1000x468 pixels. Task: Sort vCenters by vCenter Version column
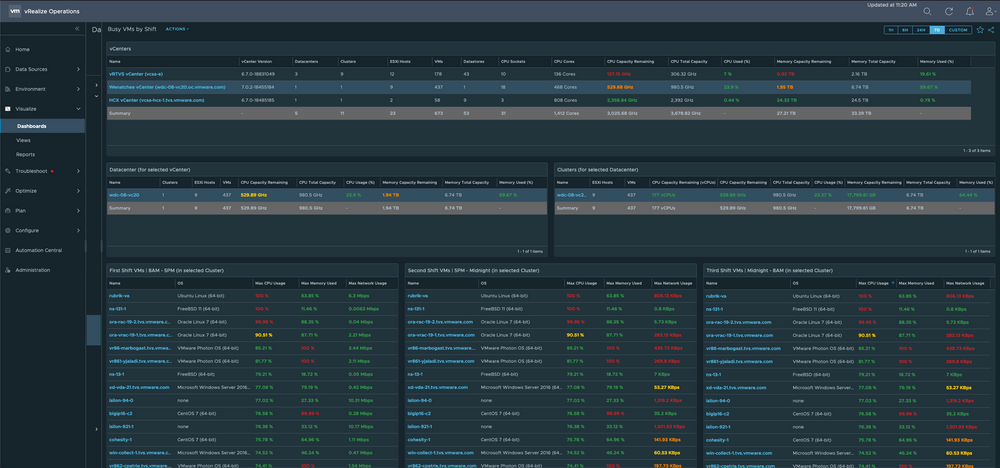pyautogui.click(x=256, y=61)
